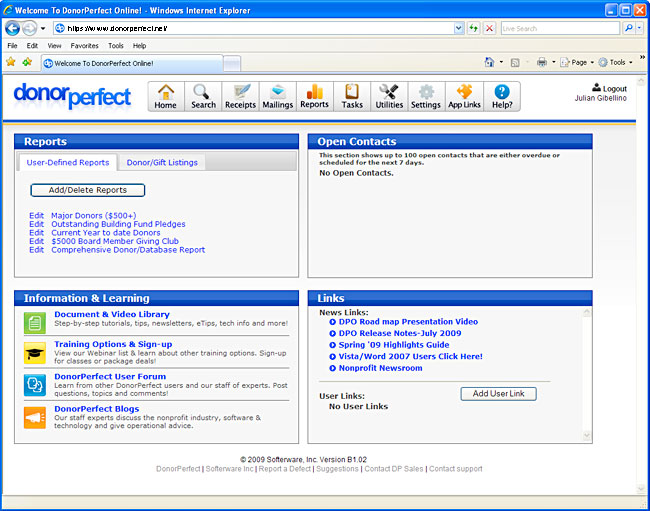Click the Print printer icon
Screen dimensions: 650x511
[x=542, y=62]
